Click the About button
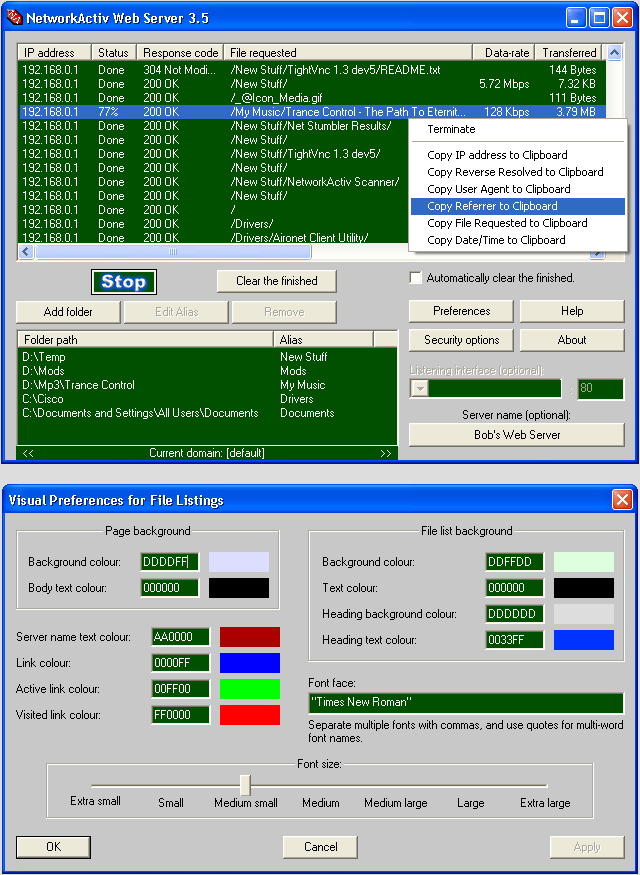This screenshot has width=640, height=875. pos(572,340)
